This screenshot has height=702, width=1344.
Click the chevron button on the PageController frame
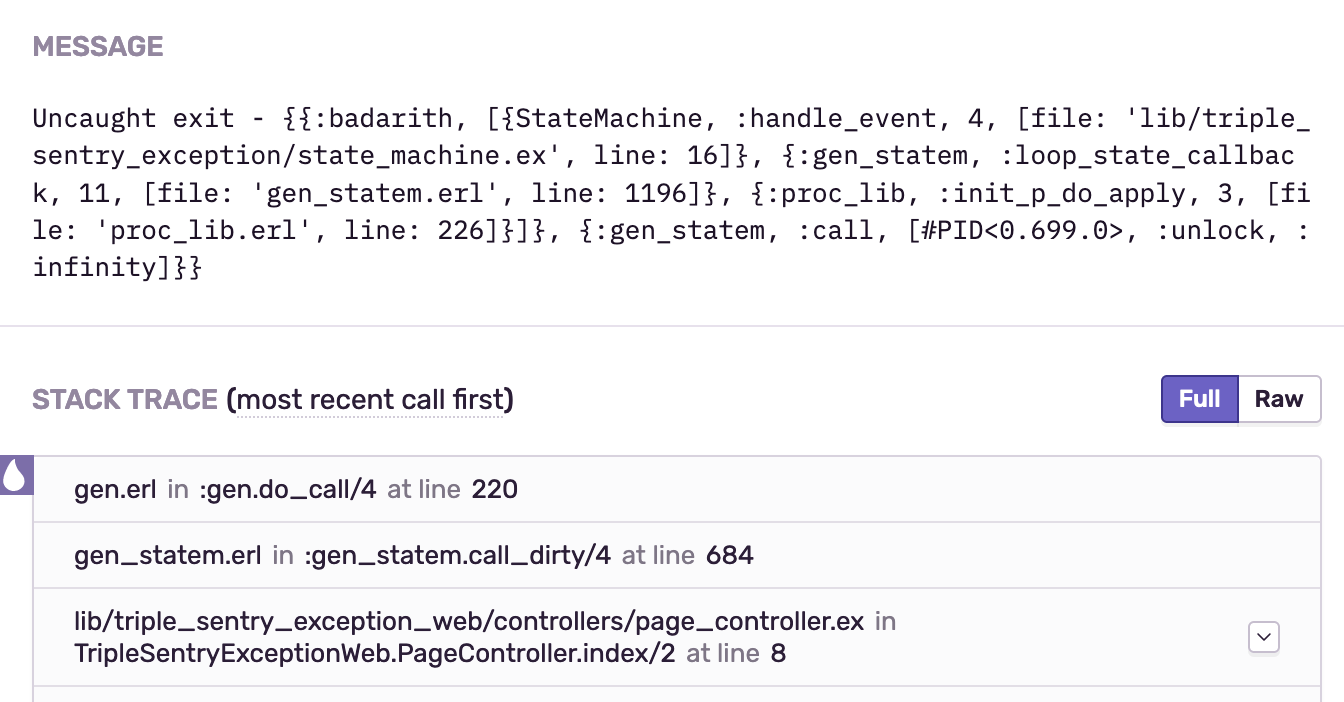[1263, 637]
